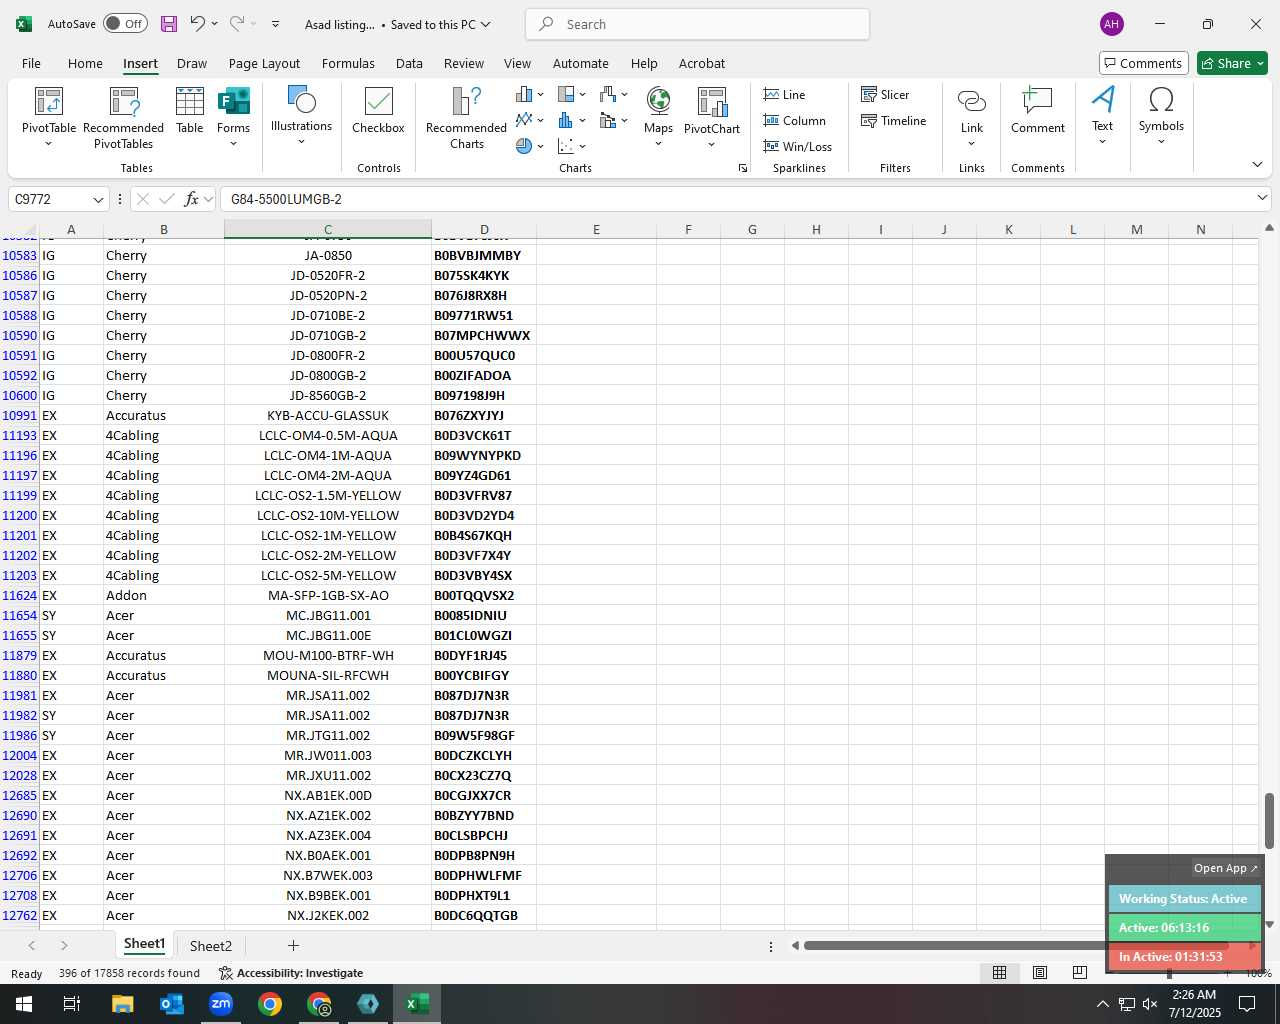Open Zoom from taskbar
Viewport: 1280px width, 1024px height.
pyautogui.click(x=220, y=1004)
